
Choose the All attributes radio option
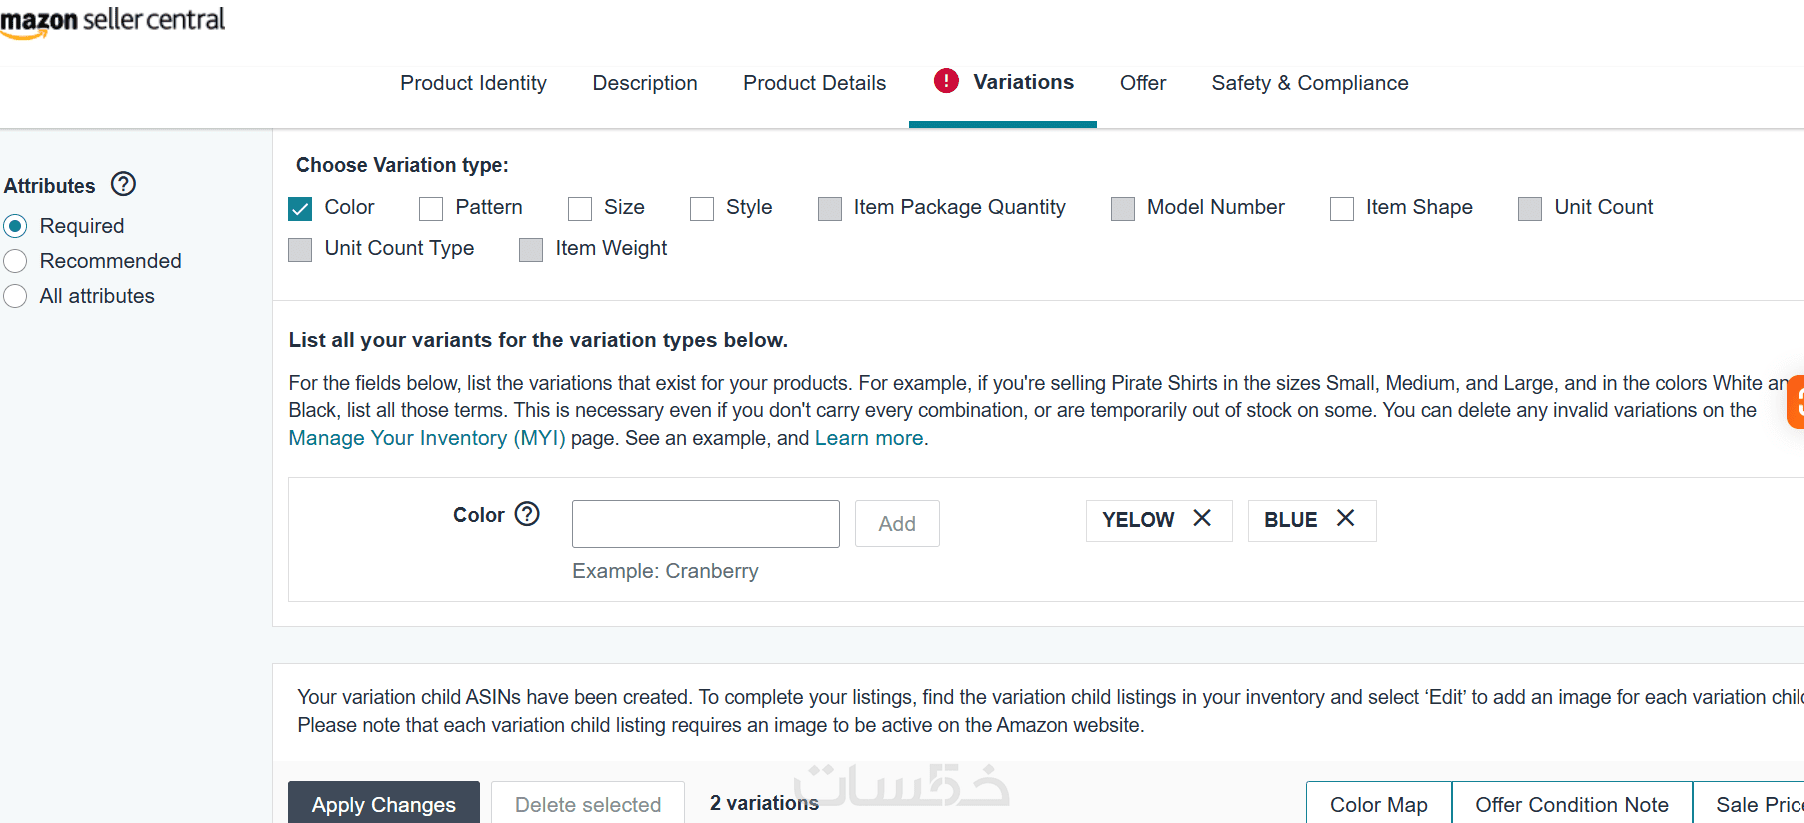tap(15, 296)
